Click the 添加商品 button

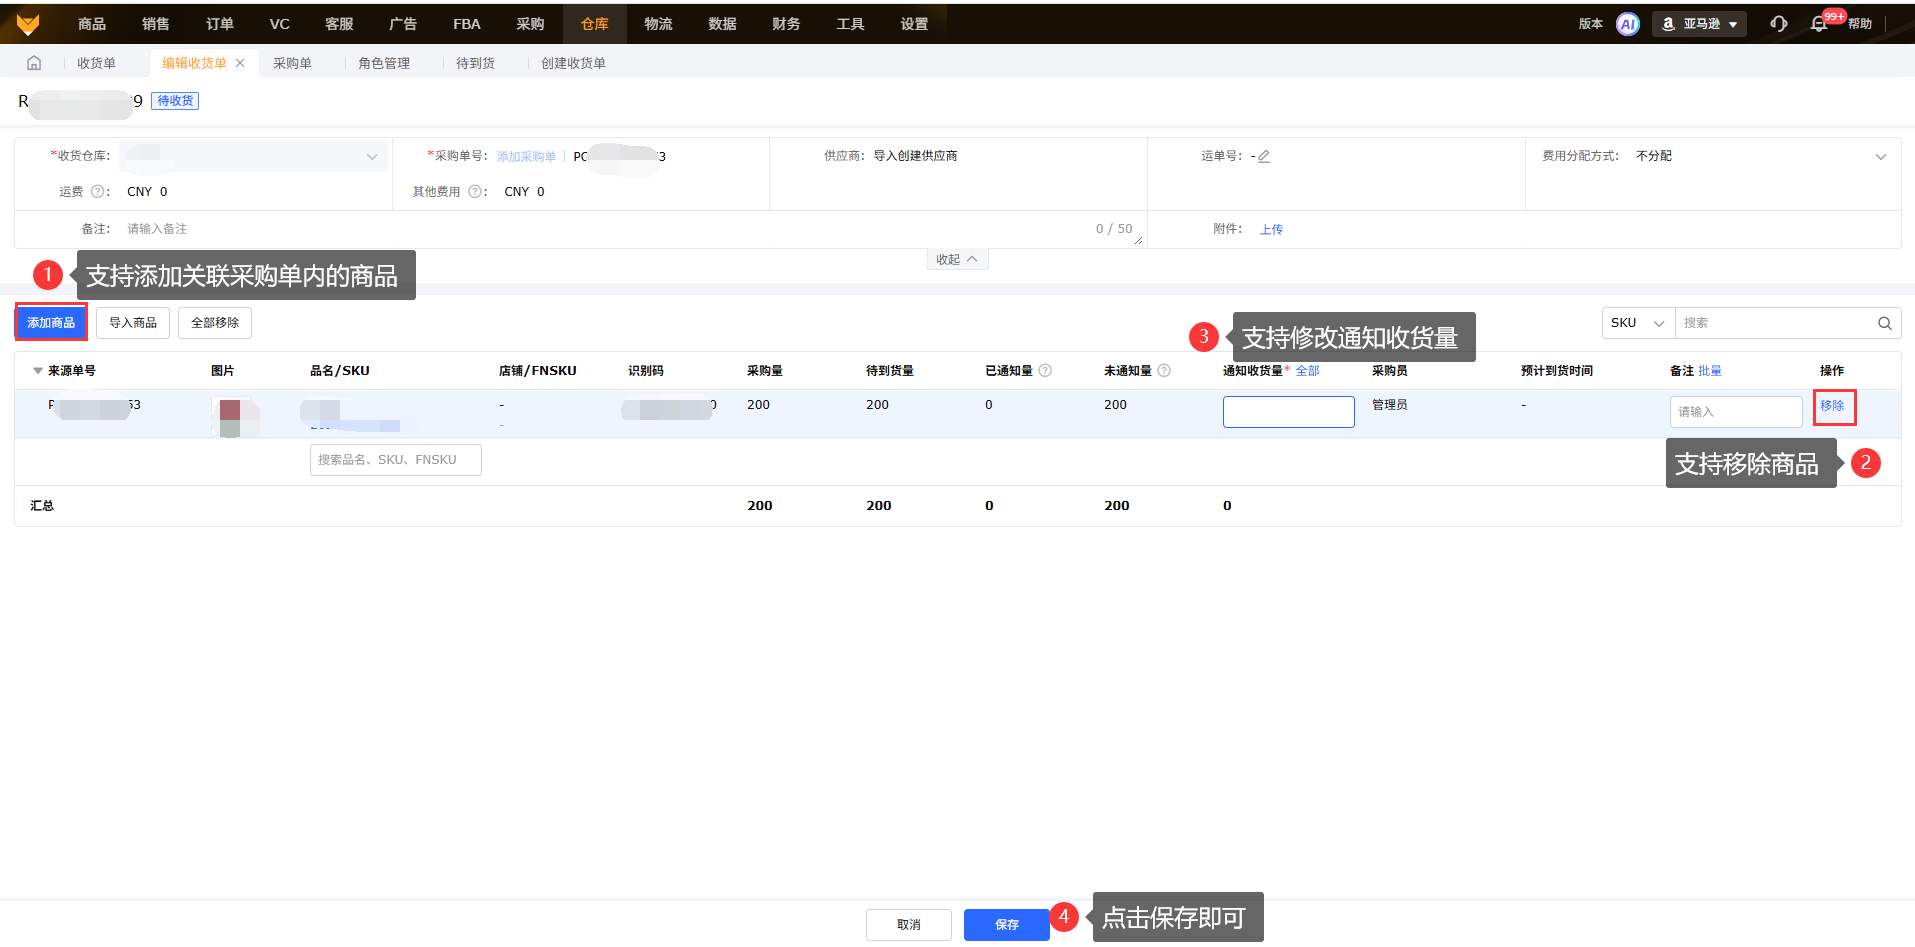51,323
